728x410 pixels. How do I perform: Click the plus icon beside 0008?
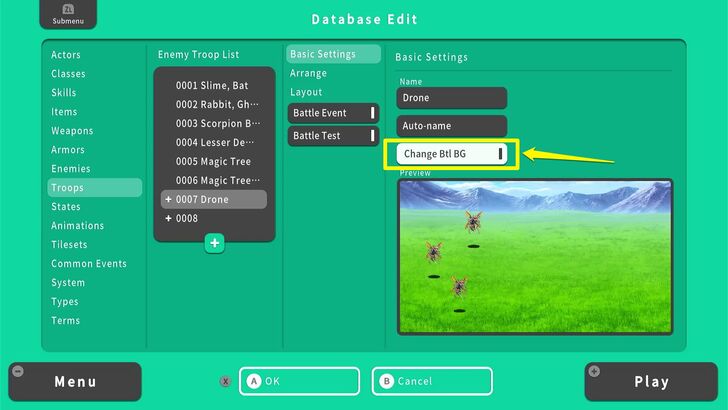point(168,218)
